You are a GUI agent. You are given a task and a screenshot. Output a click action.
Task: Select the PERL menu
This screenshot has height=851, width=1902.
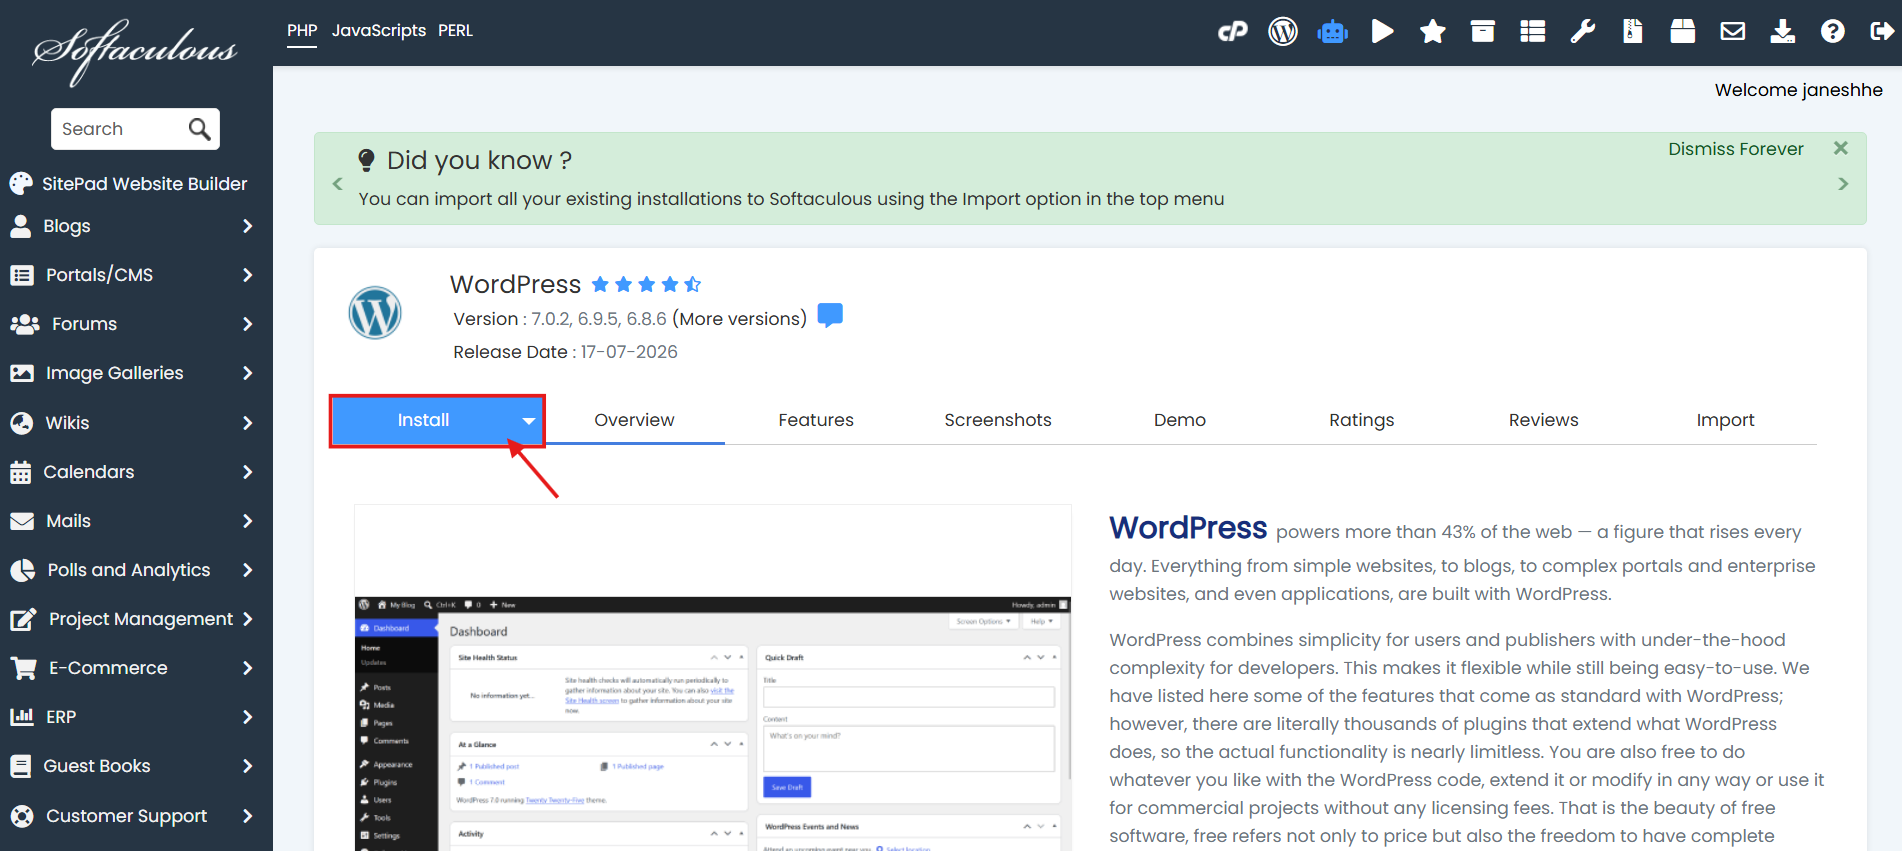coord(455,31)
